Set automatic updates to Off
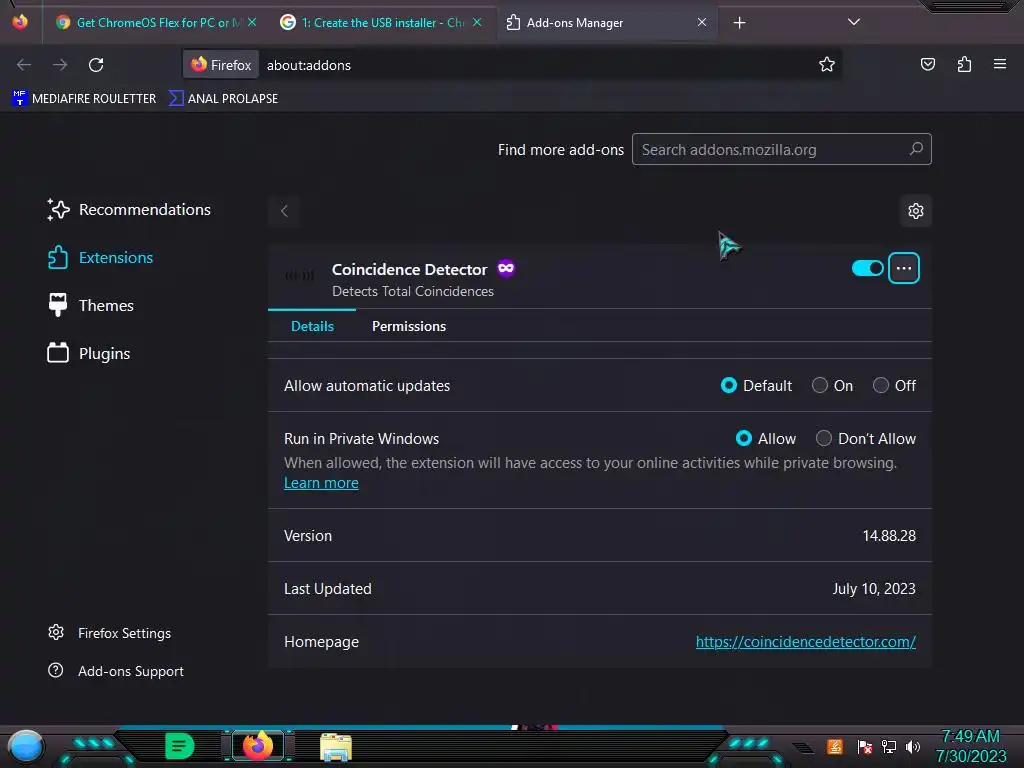Viewport: 1024px width, 768px height. pyautogui.click(x=880, y=385)
